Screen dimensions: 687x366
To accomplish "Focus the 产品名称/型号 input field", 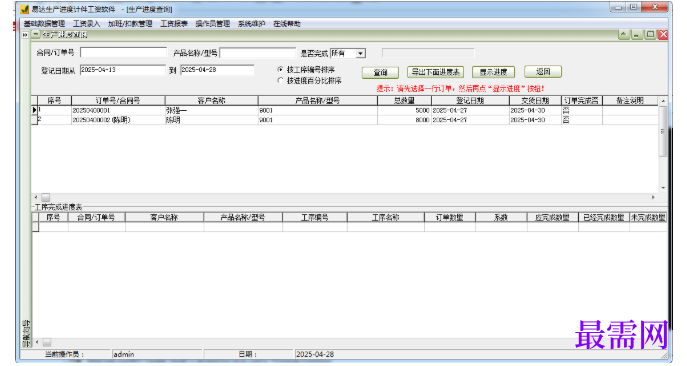I will coord(258,53).
